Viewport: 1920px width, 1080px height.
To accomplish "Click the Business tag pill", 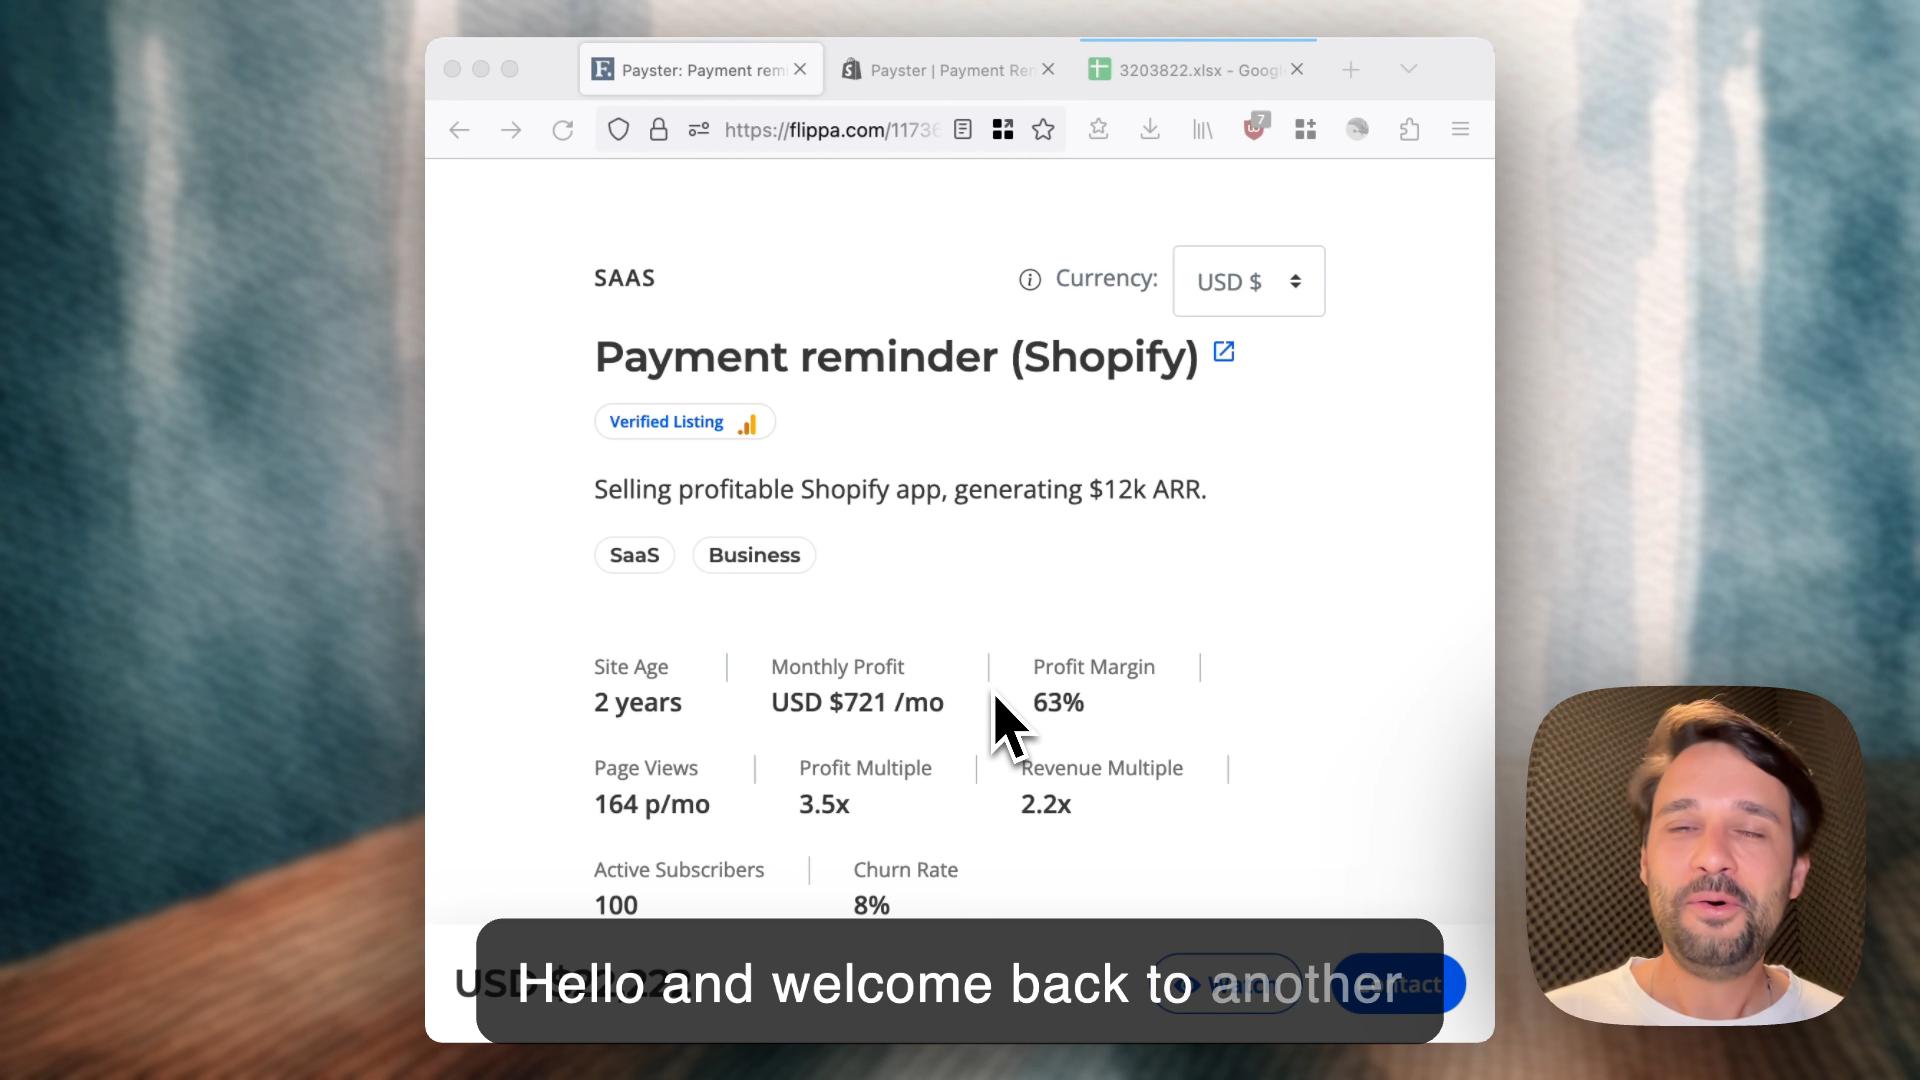I will pyautogui.click(x=754, y=555).
